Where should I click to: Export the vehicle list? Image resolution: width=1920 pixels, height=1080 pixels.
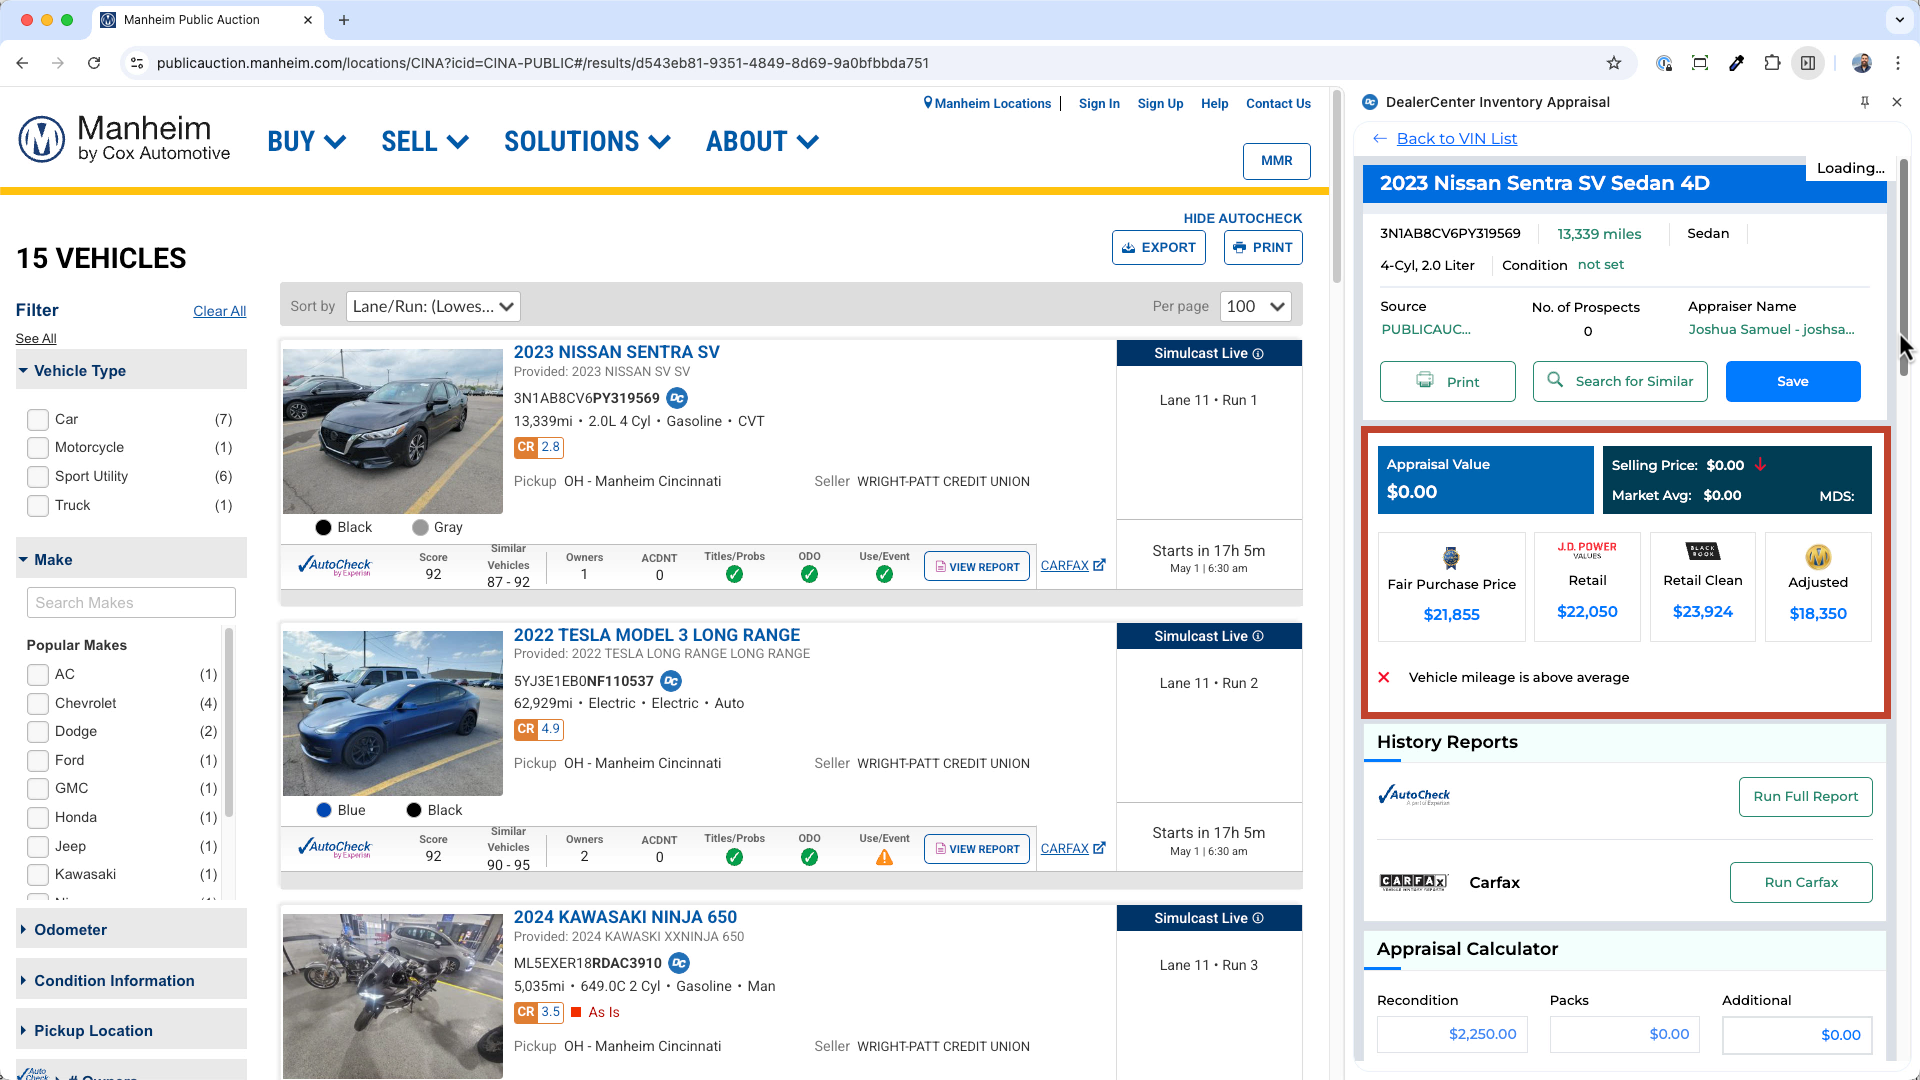[x=1159, y=248]
